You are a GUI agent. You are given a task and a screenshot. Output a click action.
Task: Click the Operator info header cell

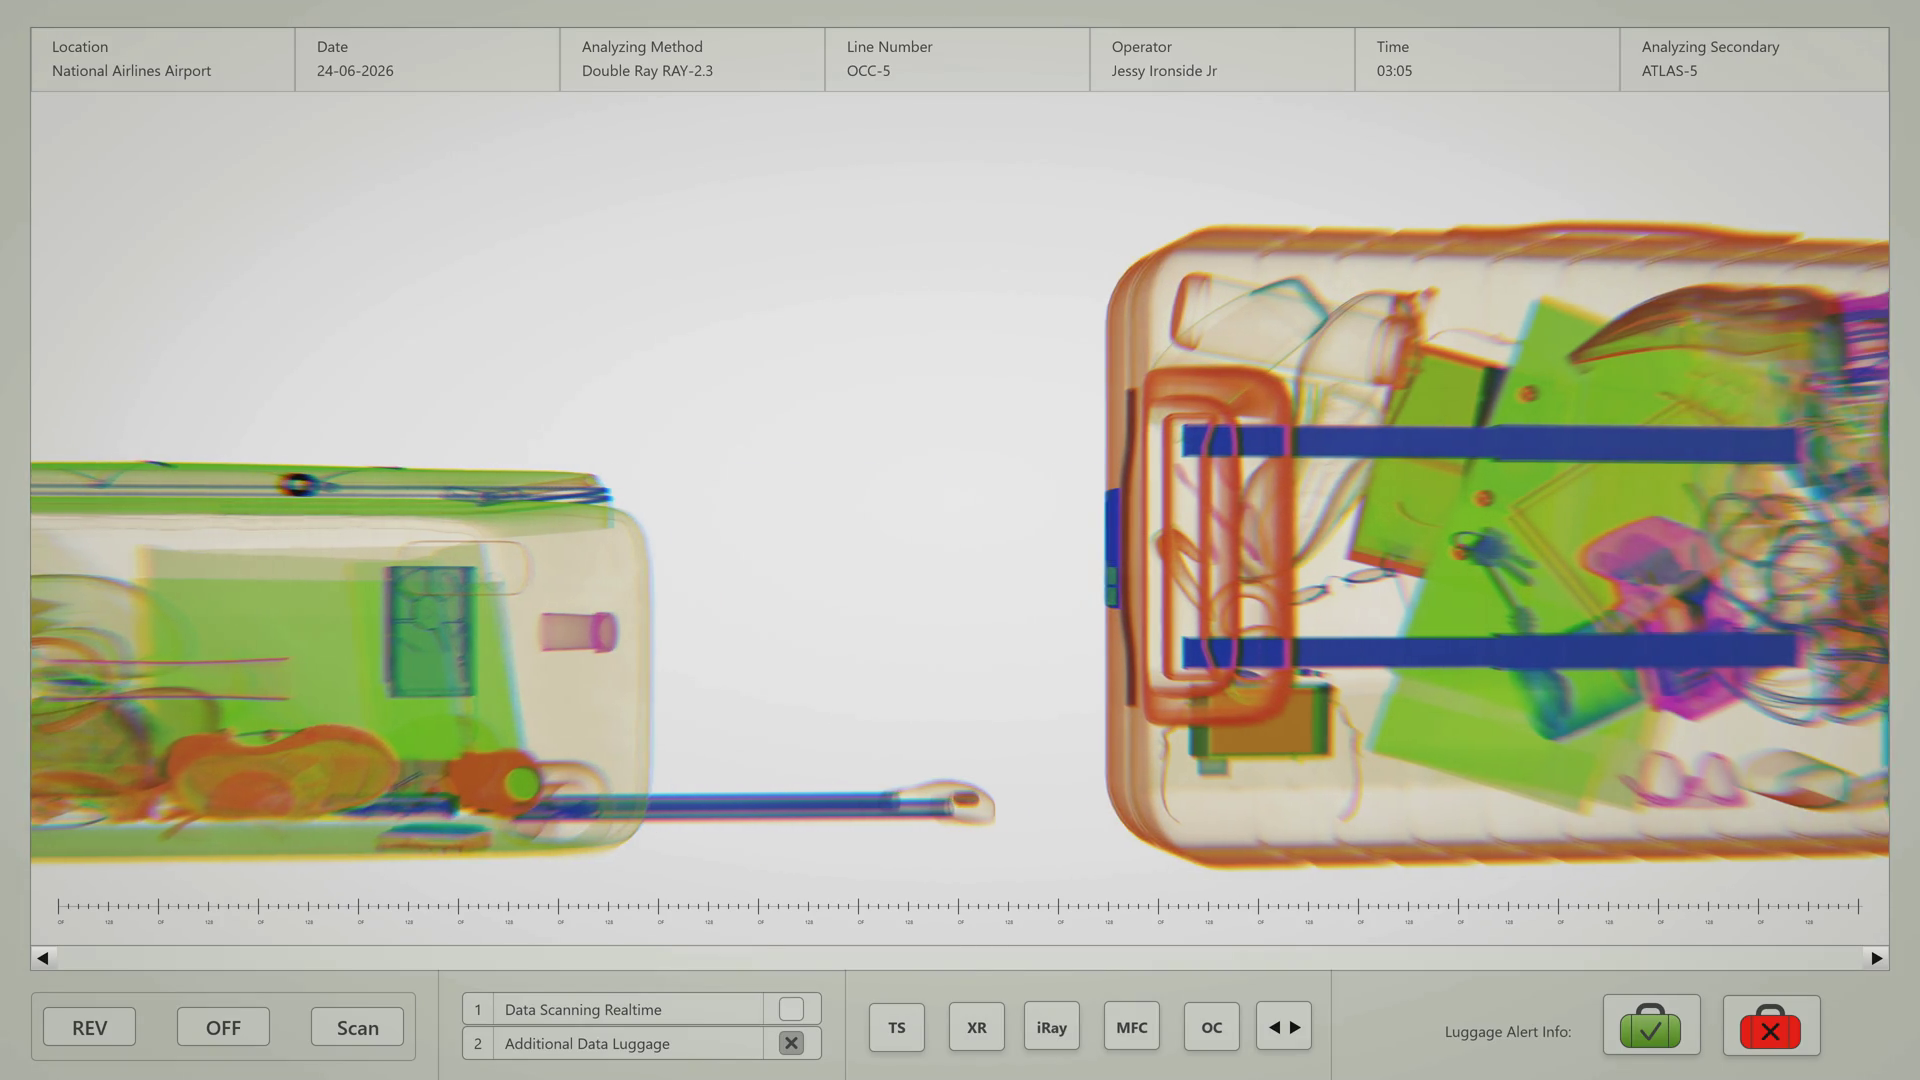tap(1221, 59)
